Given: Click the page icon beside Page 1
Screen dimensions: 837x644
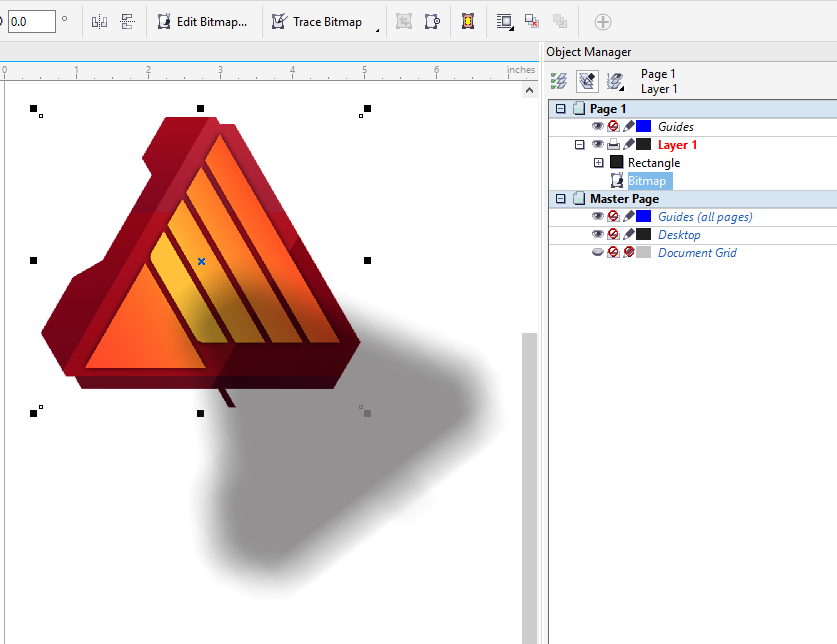Looking at the screenshot, I should click(579, 108).
